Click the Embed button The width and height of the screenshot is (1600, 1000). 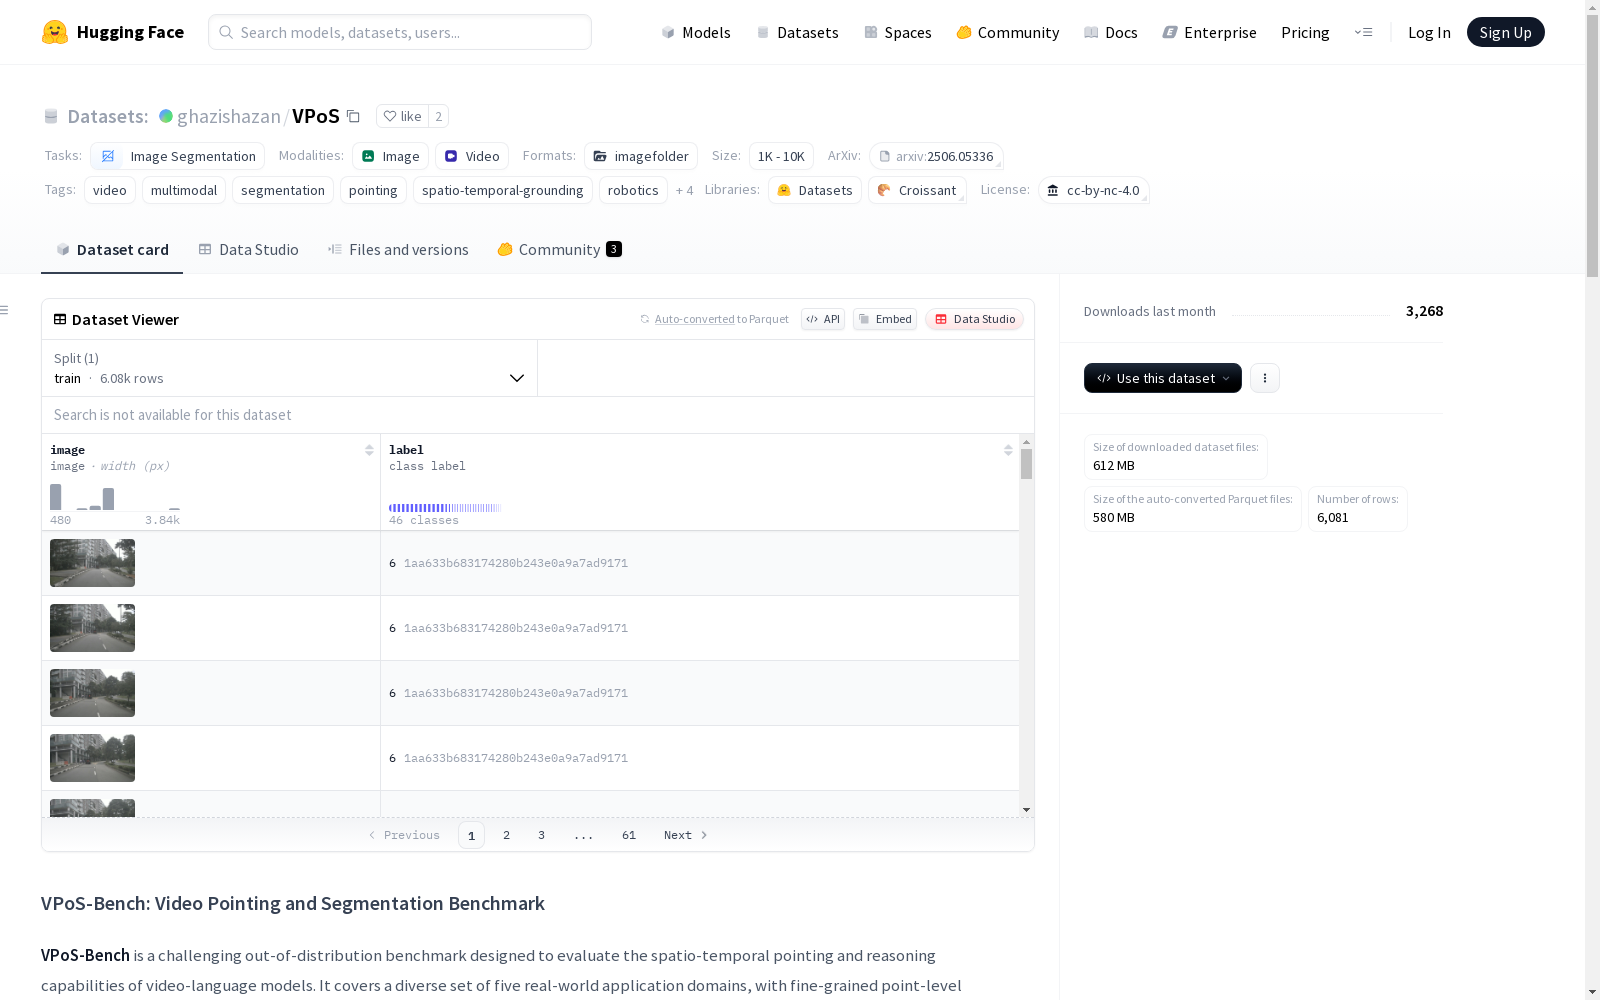click(x=885, y=319)
